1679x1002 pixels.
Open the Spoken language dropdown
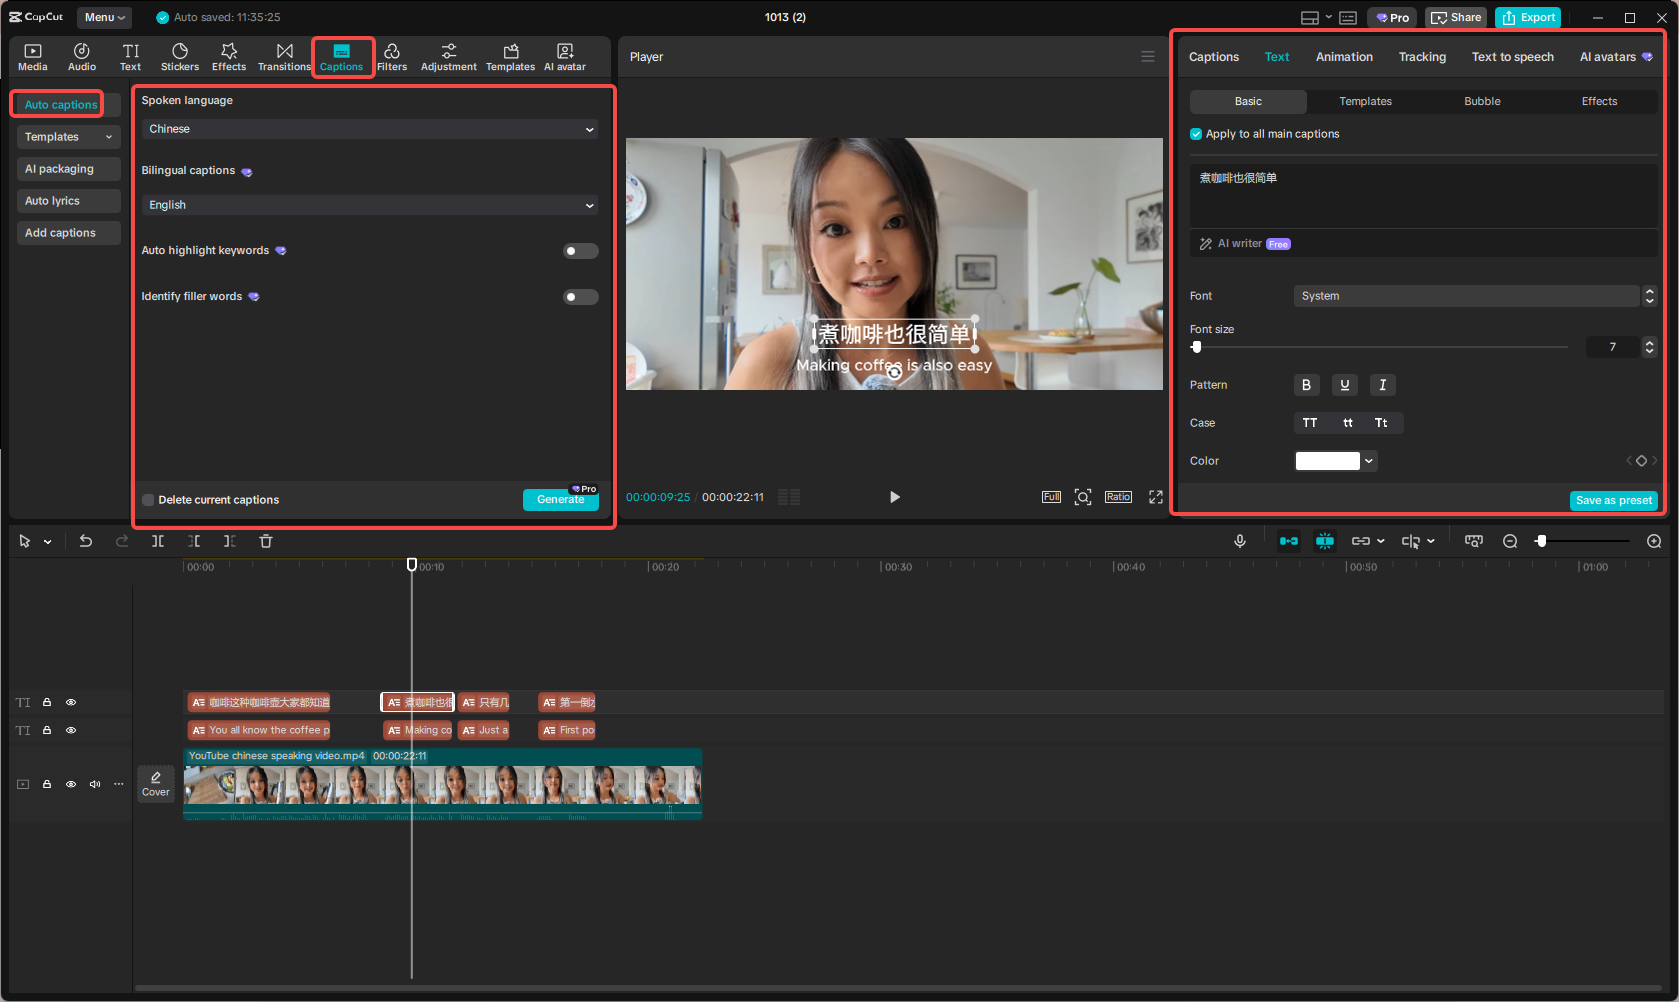point(370,129)
